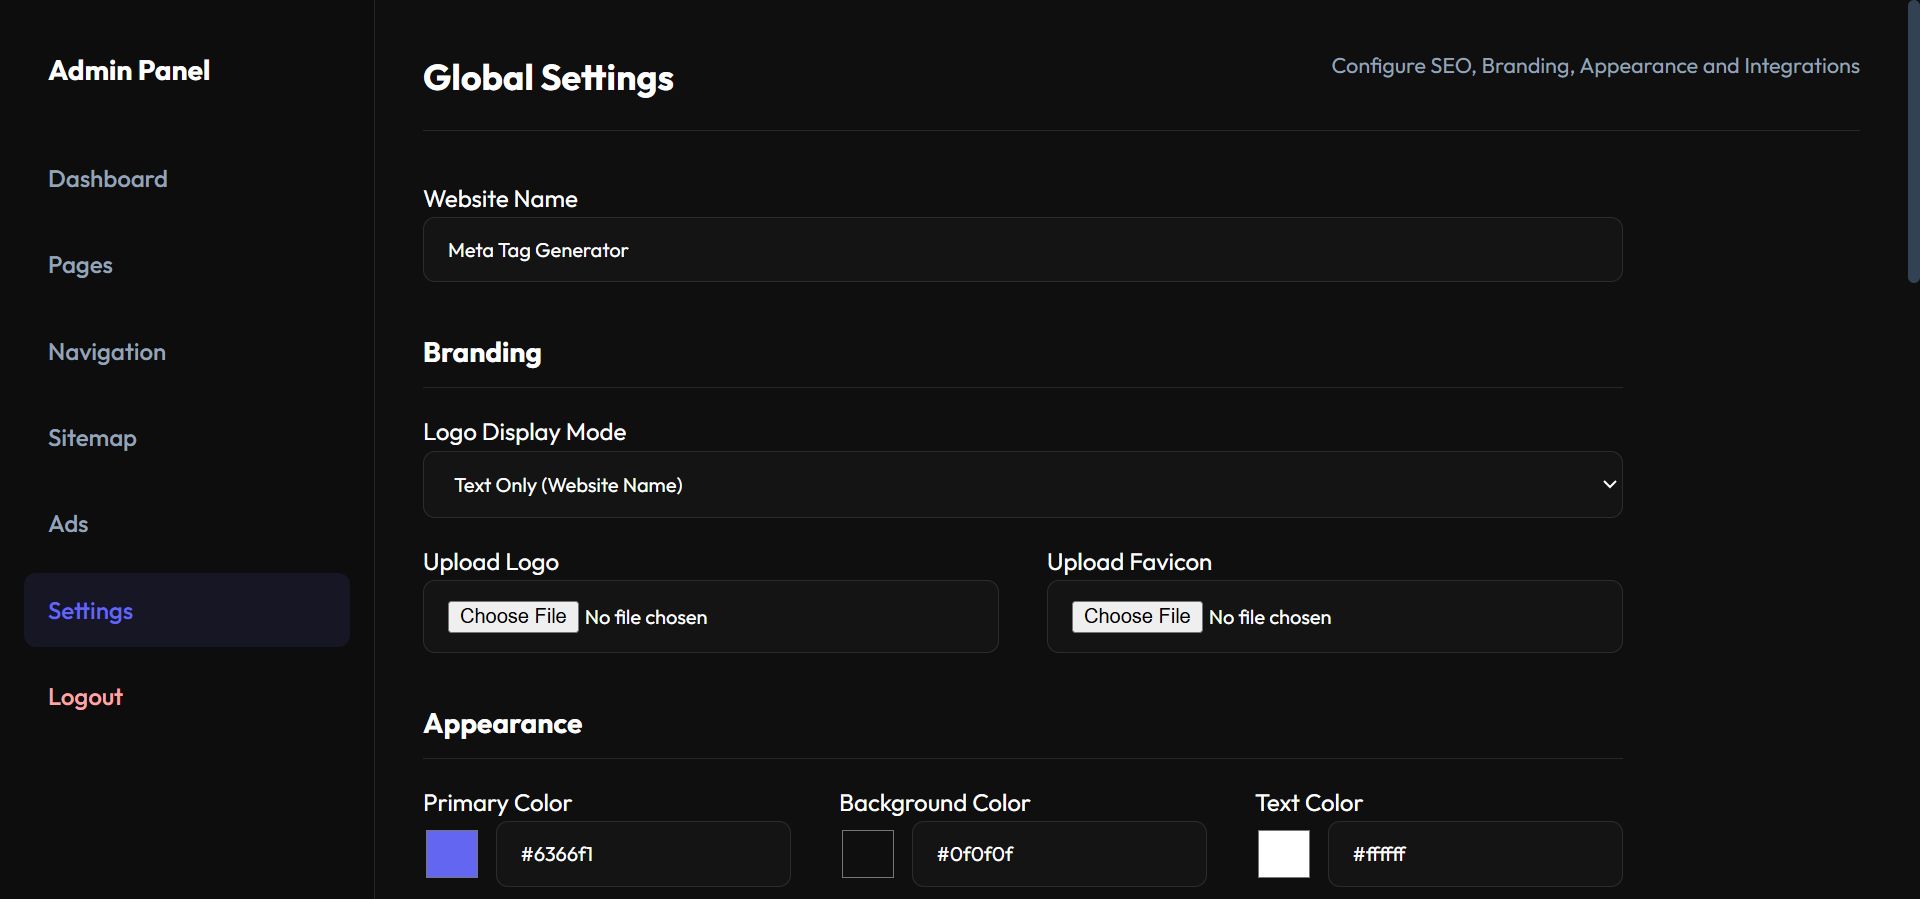Open the Text Color swatch picker

pos(1284,854)
